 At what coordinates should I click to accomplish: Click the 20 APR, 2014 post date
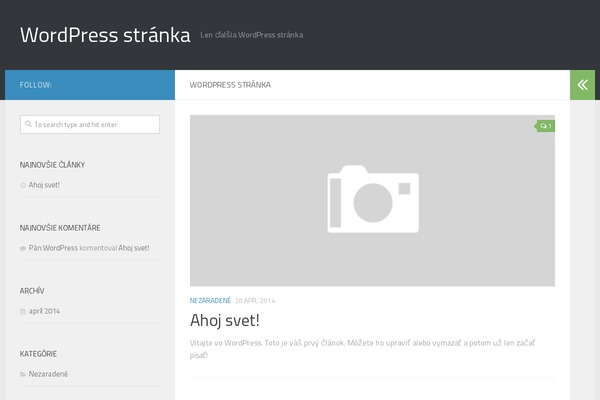click(x=255, y=301)
